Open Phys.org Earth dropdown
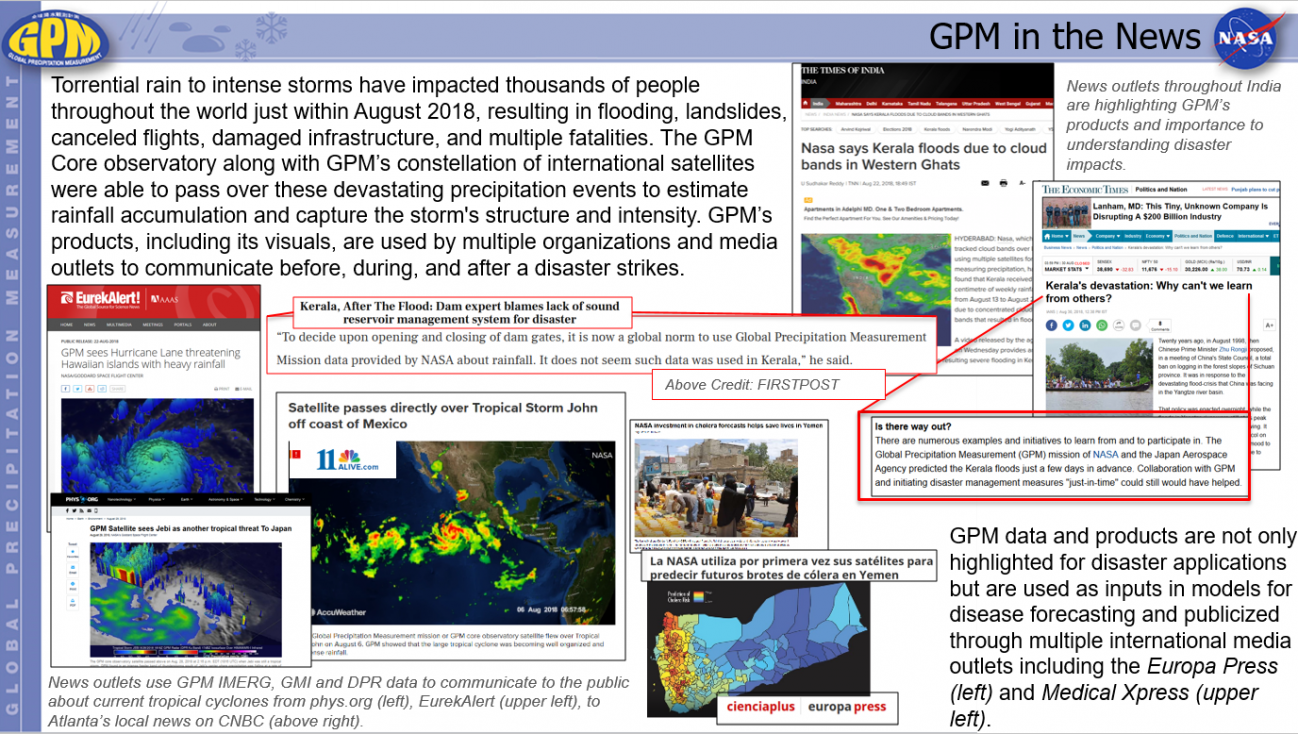Image resolution: width=1298 pixels, height=734 pixels. pyautogui.click(x=186, y=499)
